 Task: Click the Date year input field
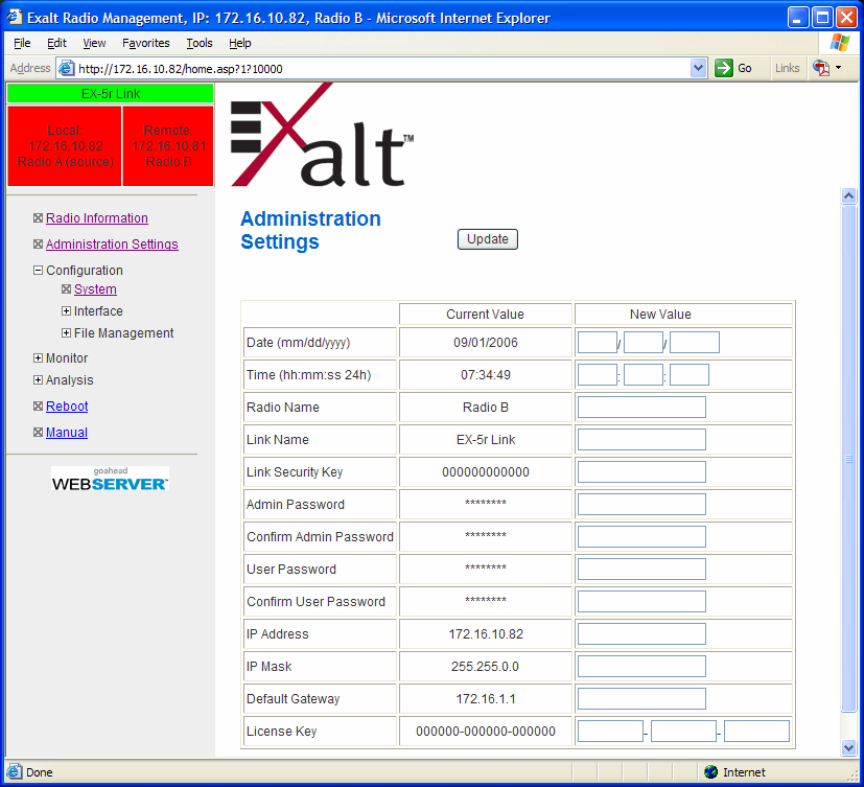pos(694,342)
